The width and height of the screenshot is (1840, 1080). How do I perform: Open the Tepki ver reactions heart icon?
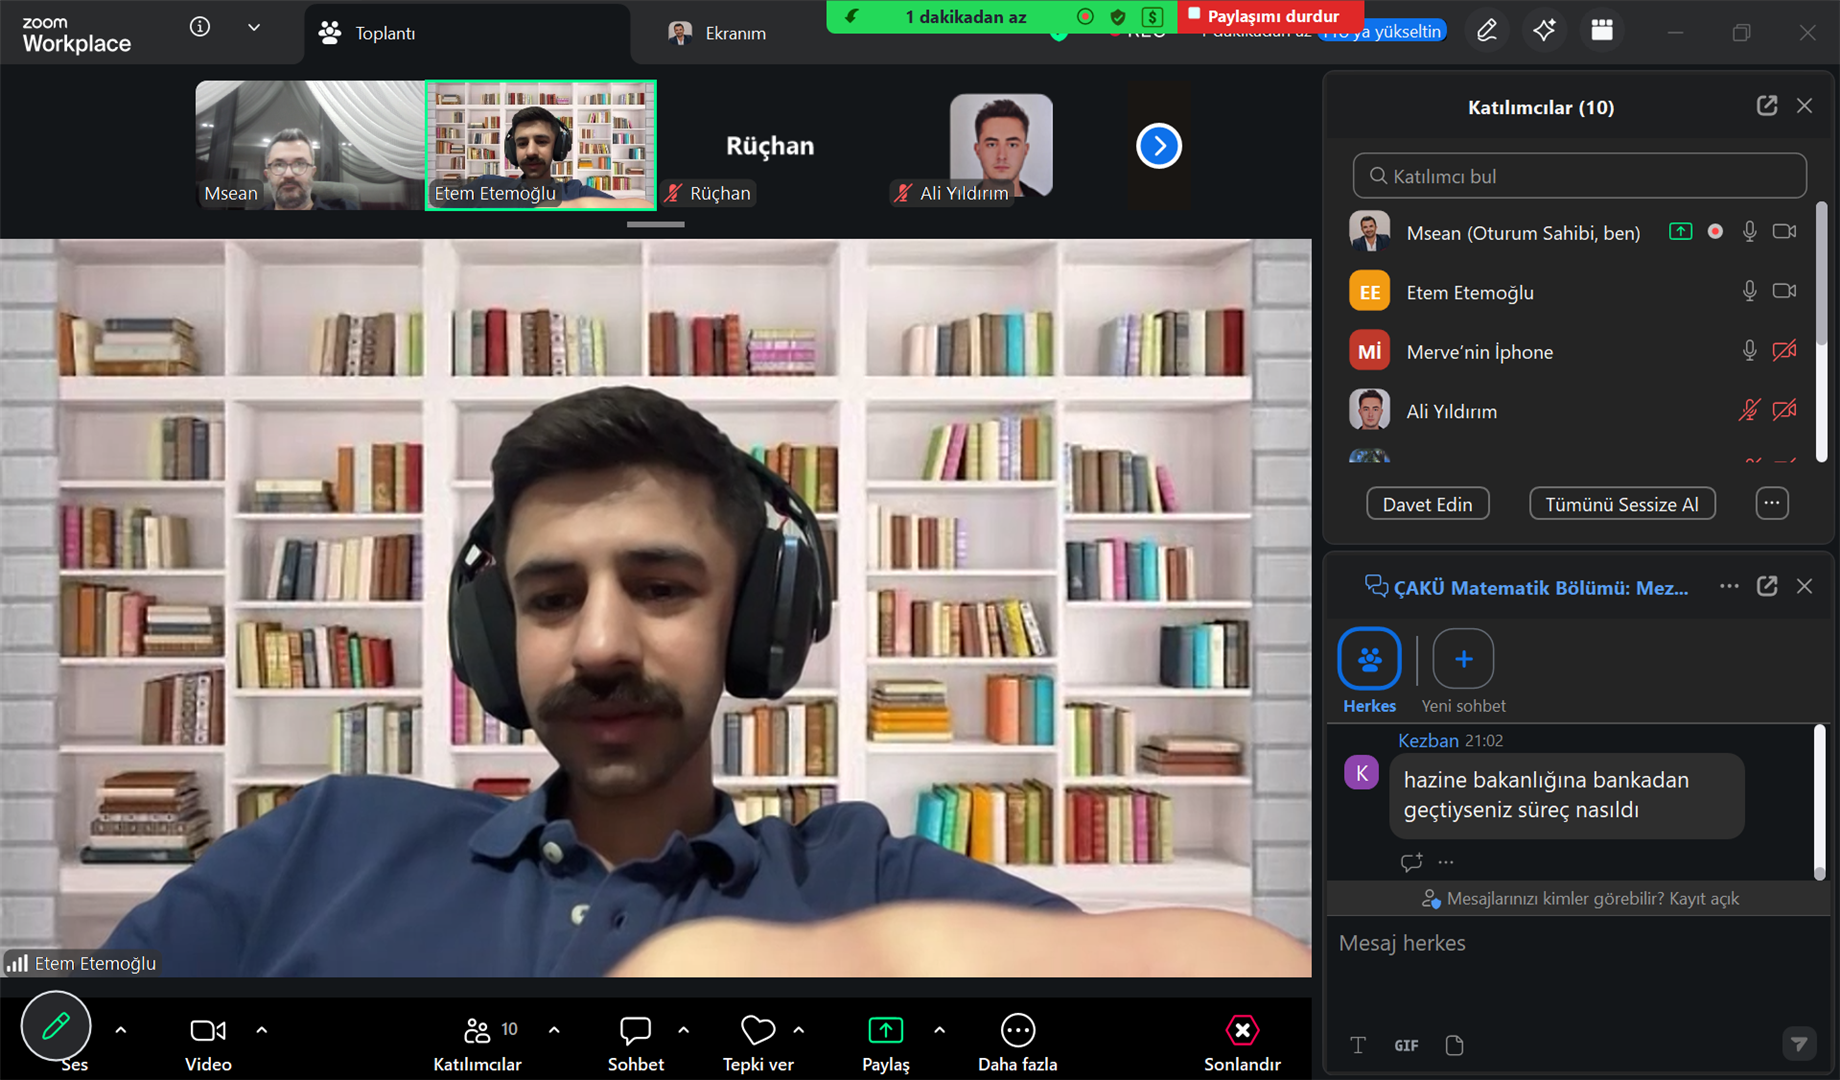(x=758, y=1030)
